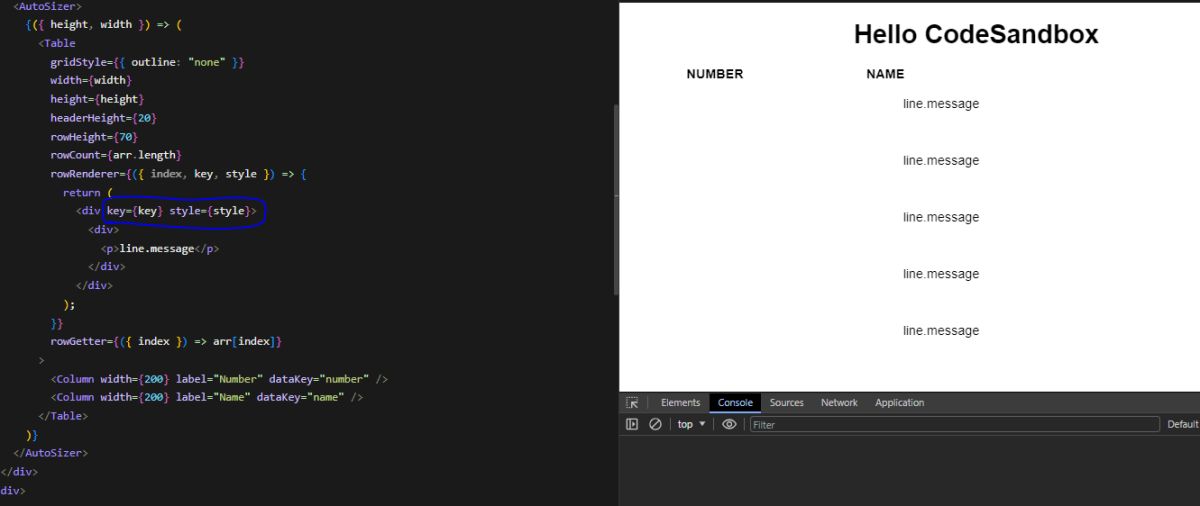Viewport: 1200px width, 506px height.
Task: Click the Column label="Number" code line
Action: click(219, 379)
